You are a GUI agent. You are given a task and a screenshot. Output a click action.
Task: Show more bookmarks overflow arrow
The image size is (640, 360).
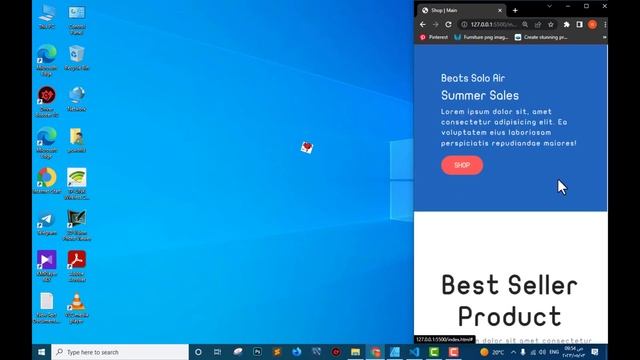[604, 37]
